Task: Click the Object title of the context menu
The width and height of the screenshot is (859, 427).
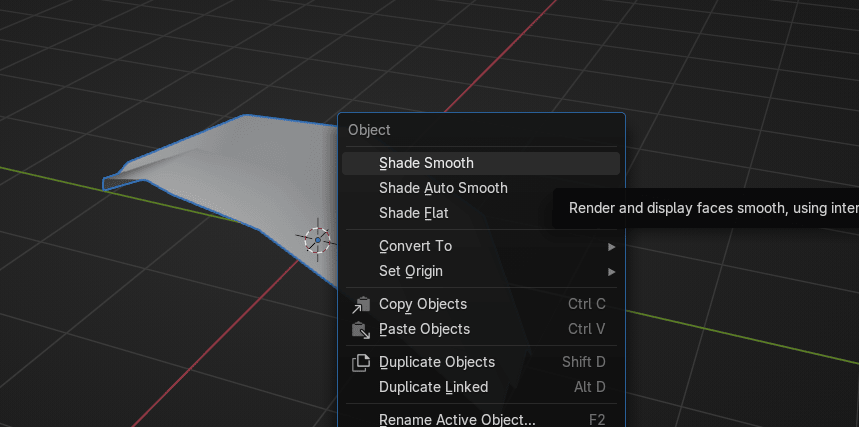Action: pyautogui.click(x=369, y=130)
